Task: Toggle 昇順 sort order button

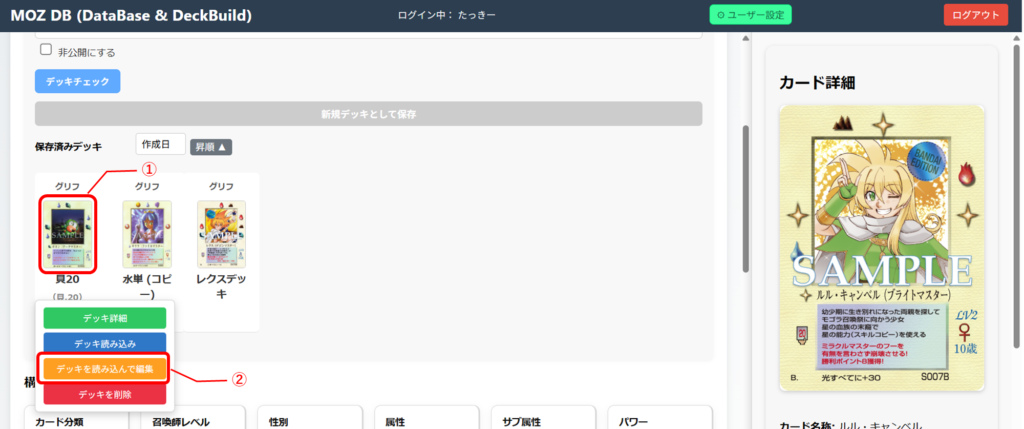Action: 211,147
